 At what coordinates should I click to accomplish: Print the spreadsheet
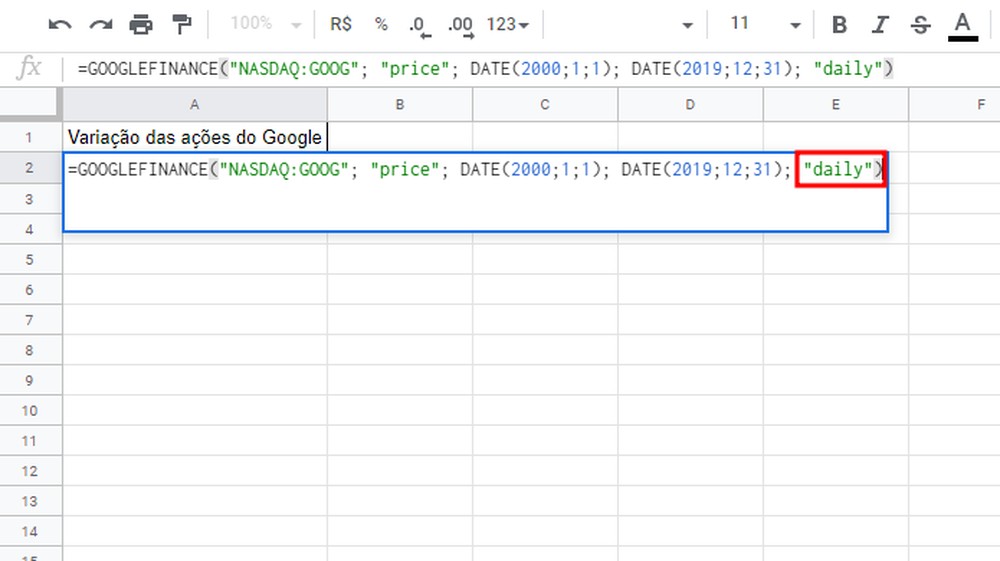141,25
